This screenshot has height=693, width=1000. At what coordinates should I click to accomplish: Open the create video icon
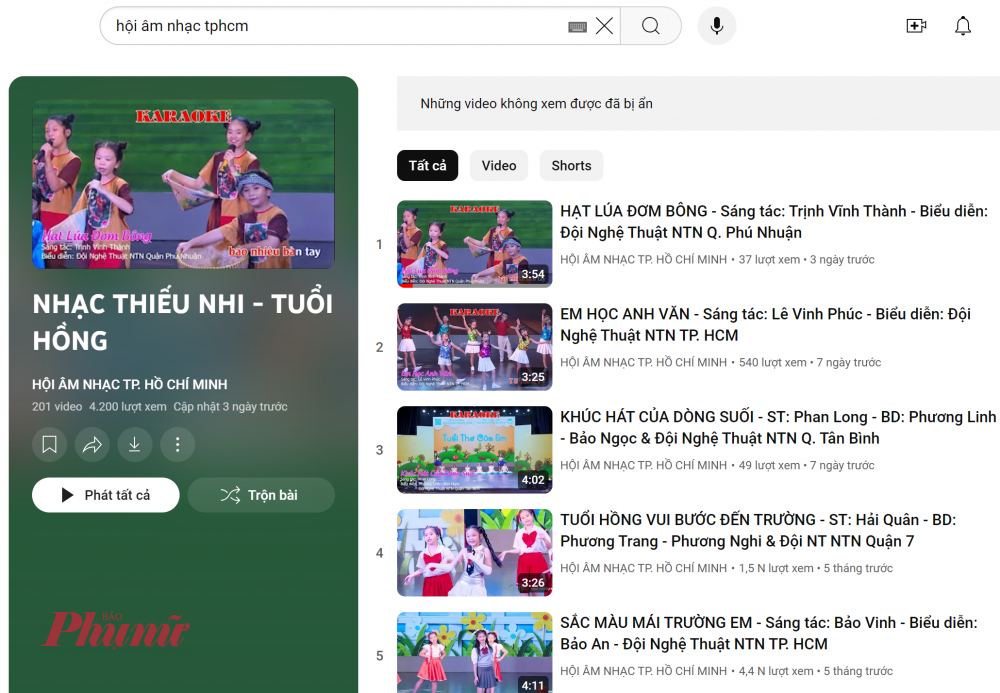[916, 26]
